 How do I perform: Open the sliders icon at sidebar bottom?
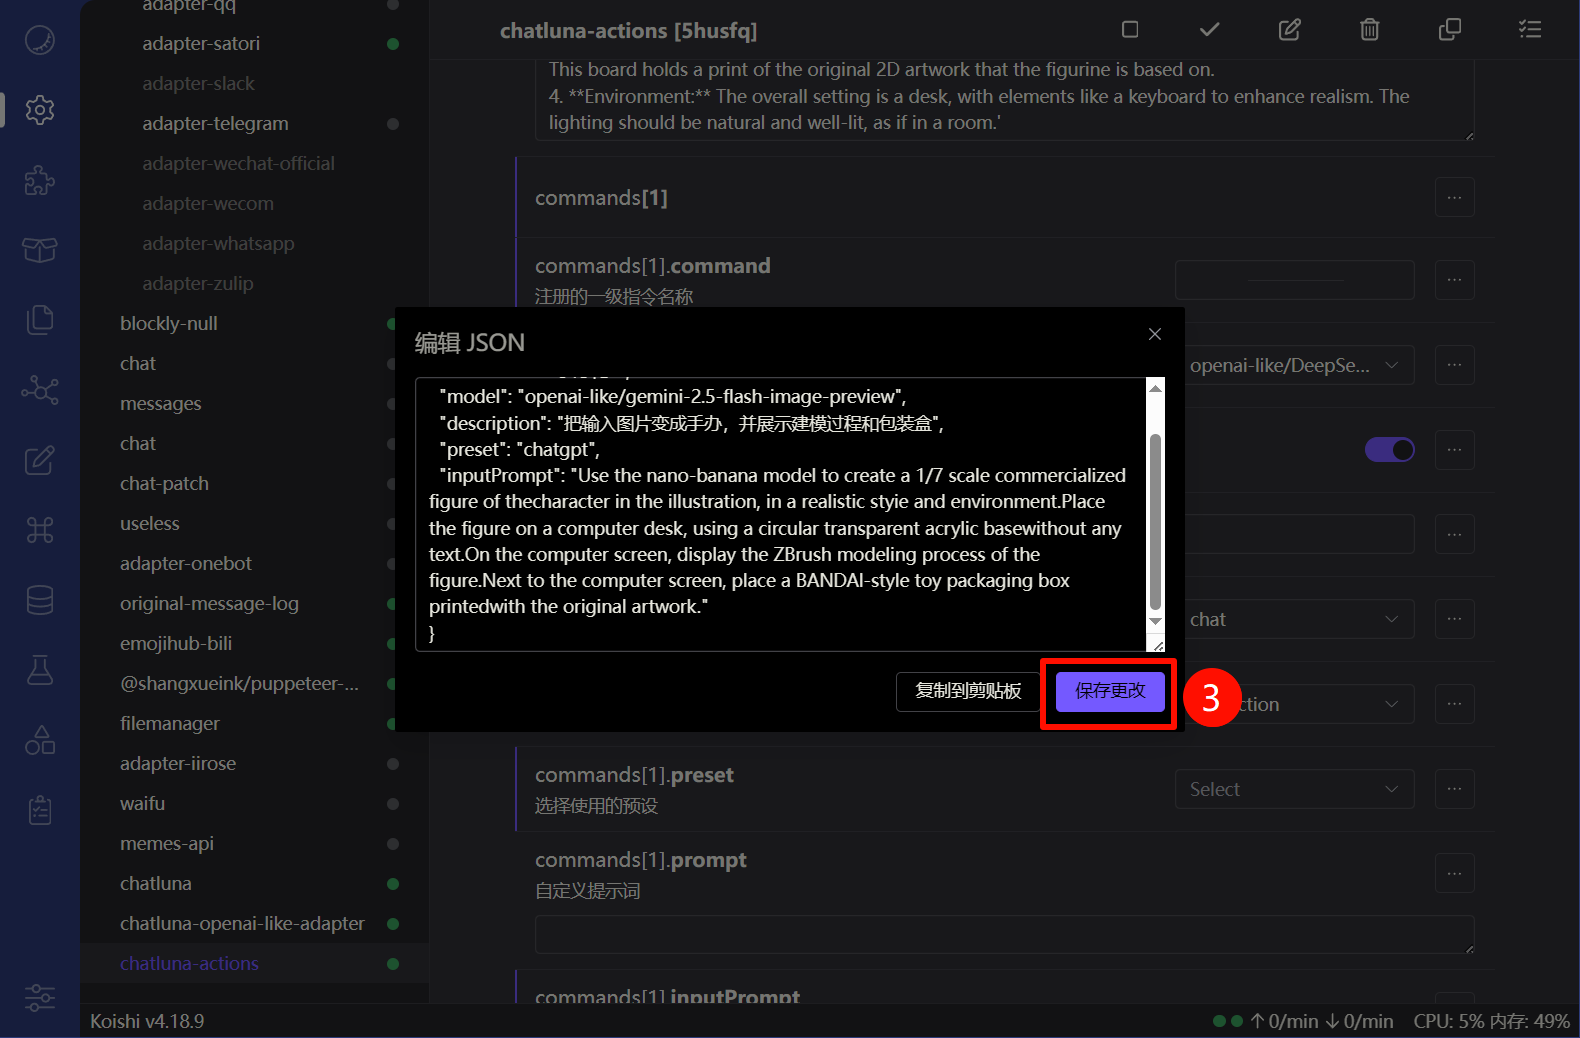click(40, 997)
